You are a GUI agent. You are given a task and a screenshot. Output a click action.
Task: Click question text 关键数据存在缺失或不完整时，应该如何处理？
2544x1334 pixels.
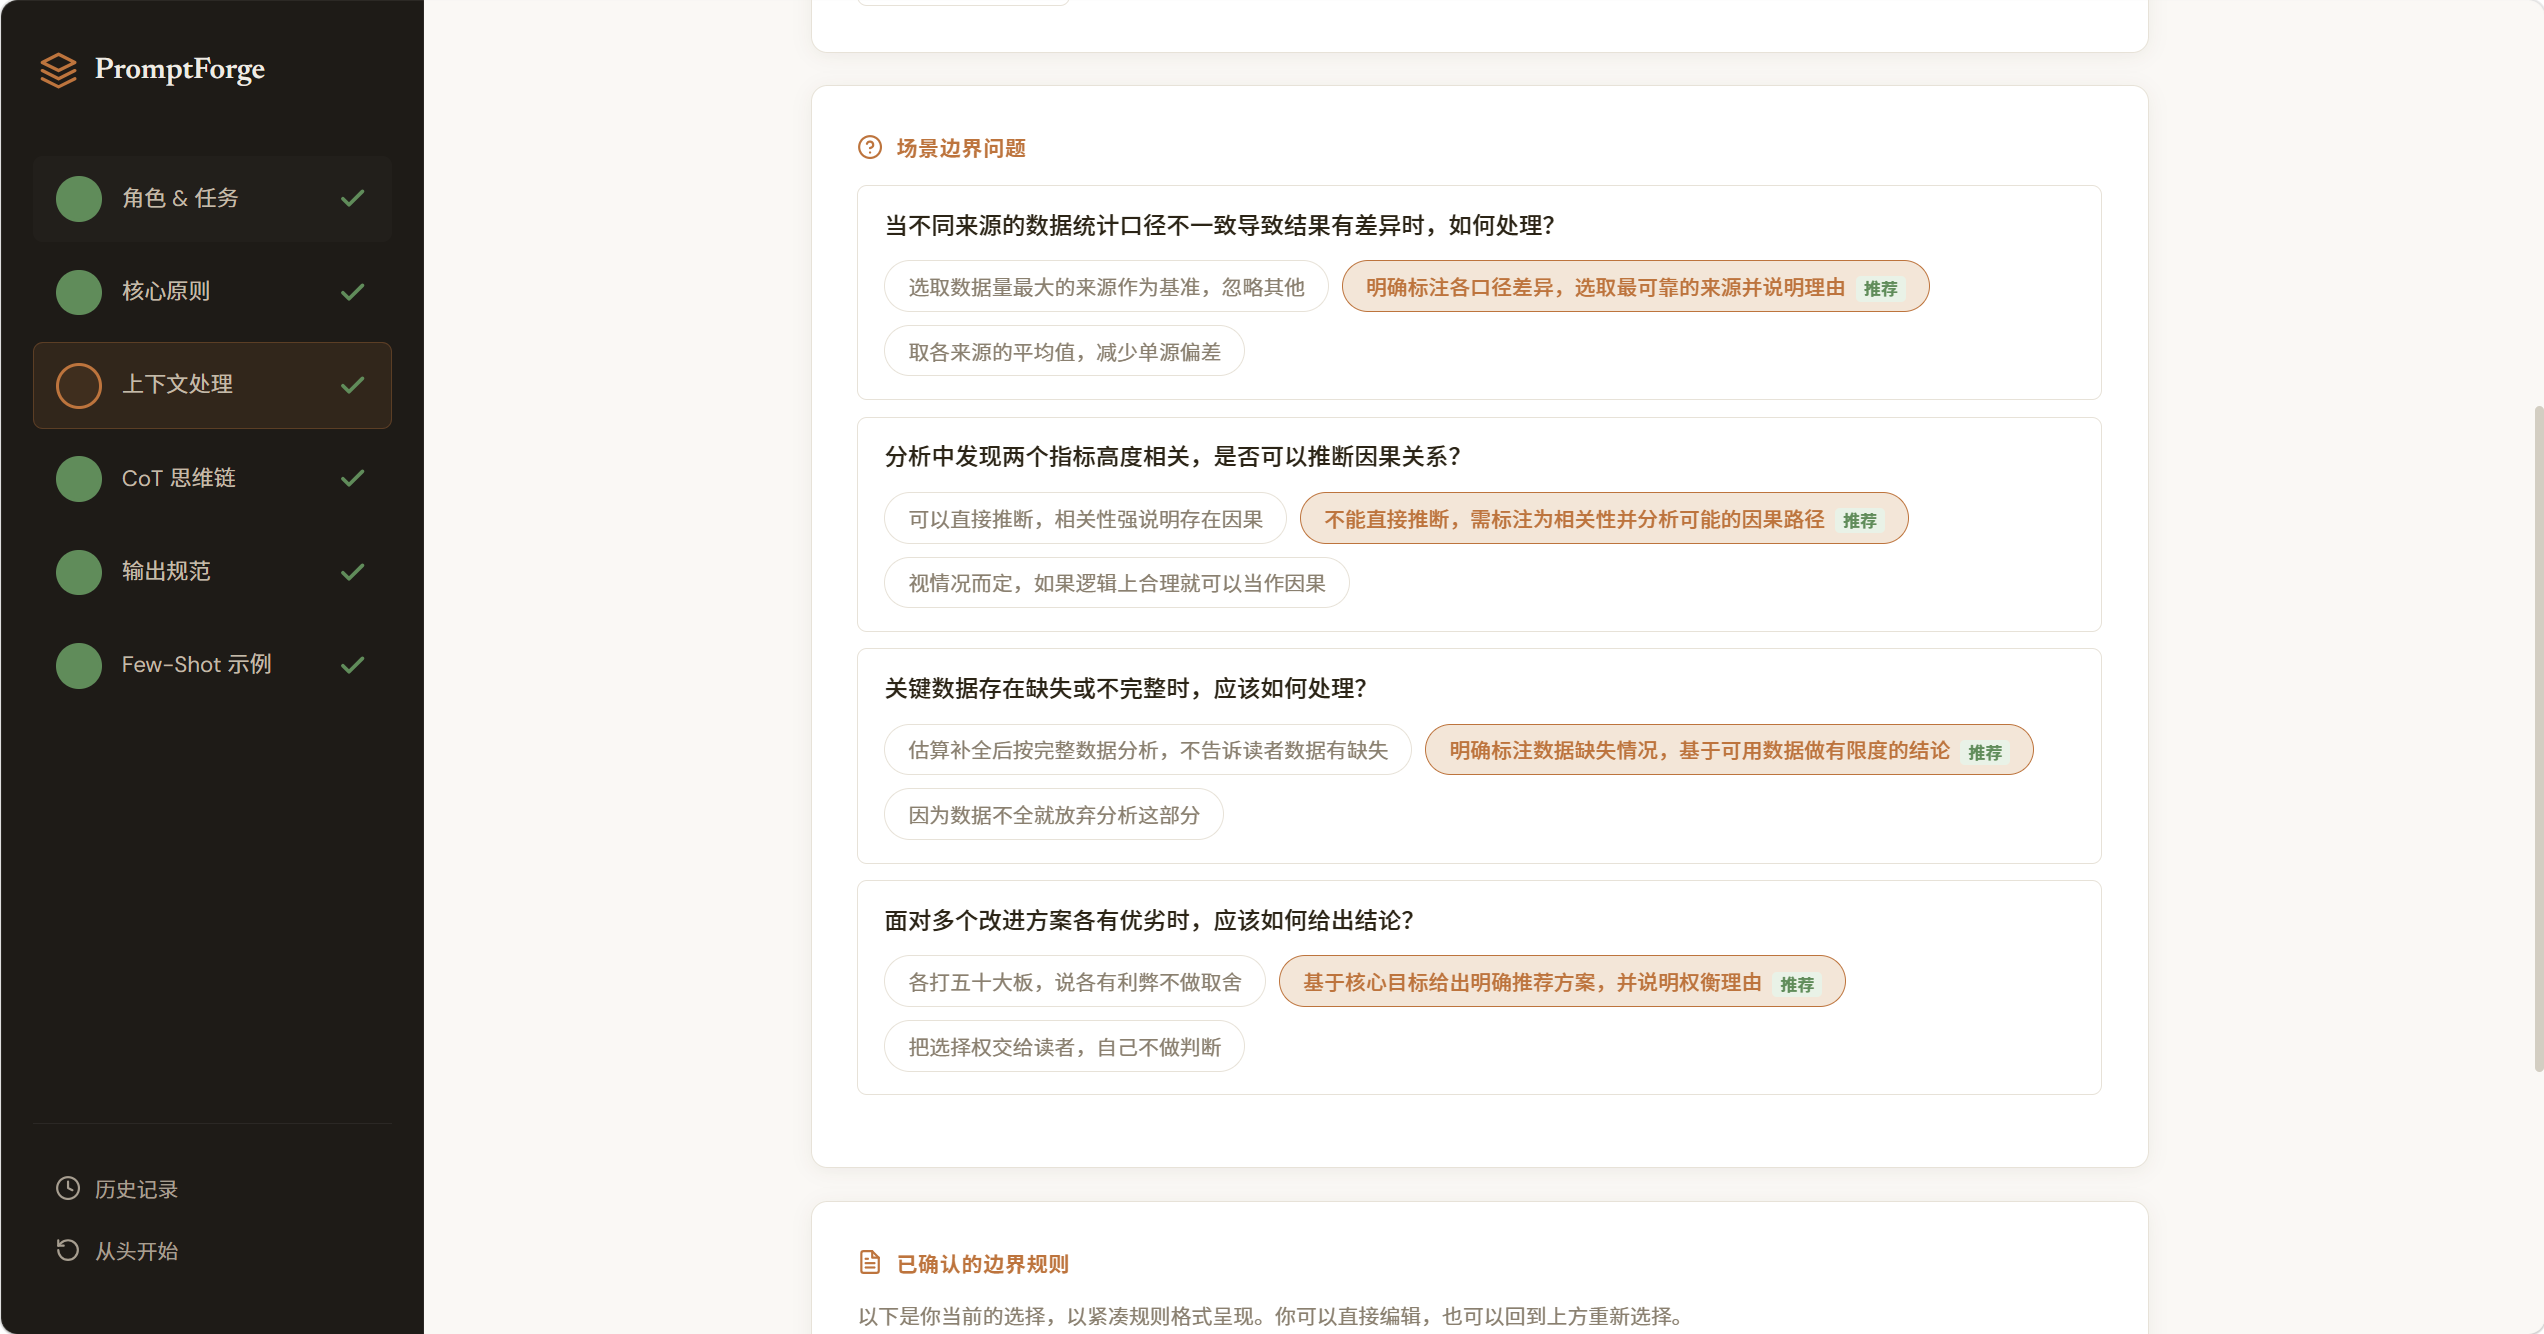point(1126,689)
